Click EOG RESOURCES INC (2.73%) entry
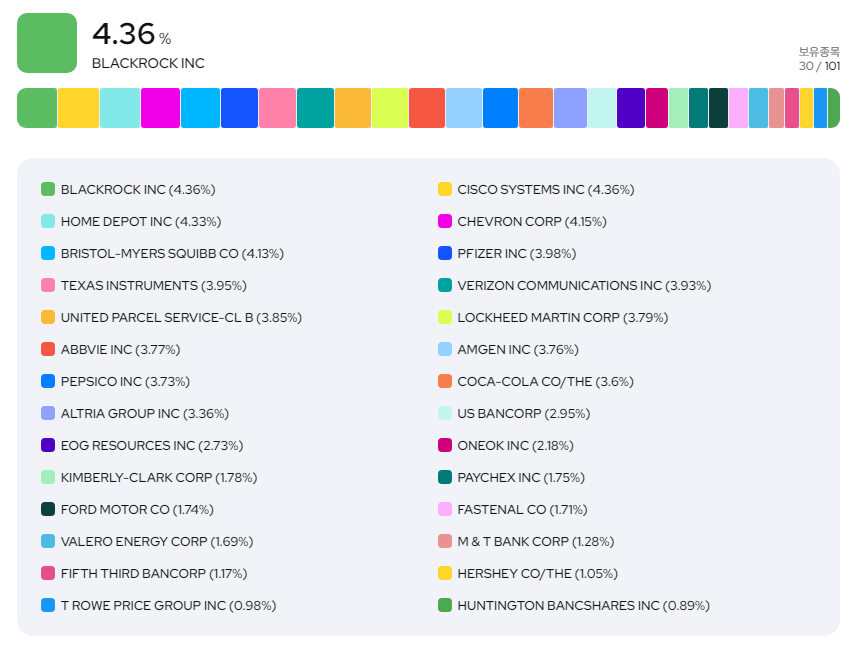Image resolution: width=859 pixels, height=653 pixels. click(x=142, y=445)
